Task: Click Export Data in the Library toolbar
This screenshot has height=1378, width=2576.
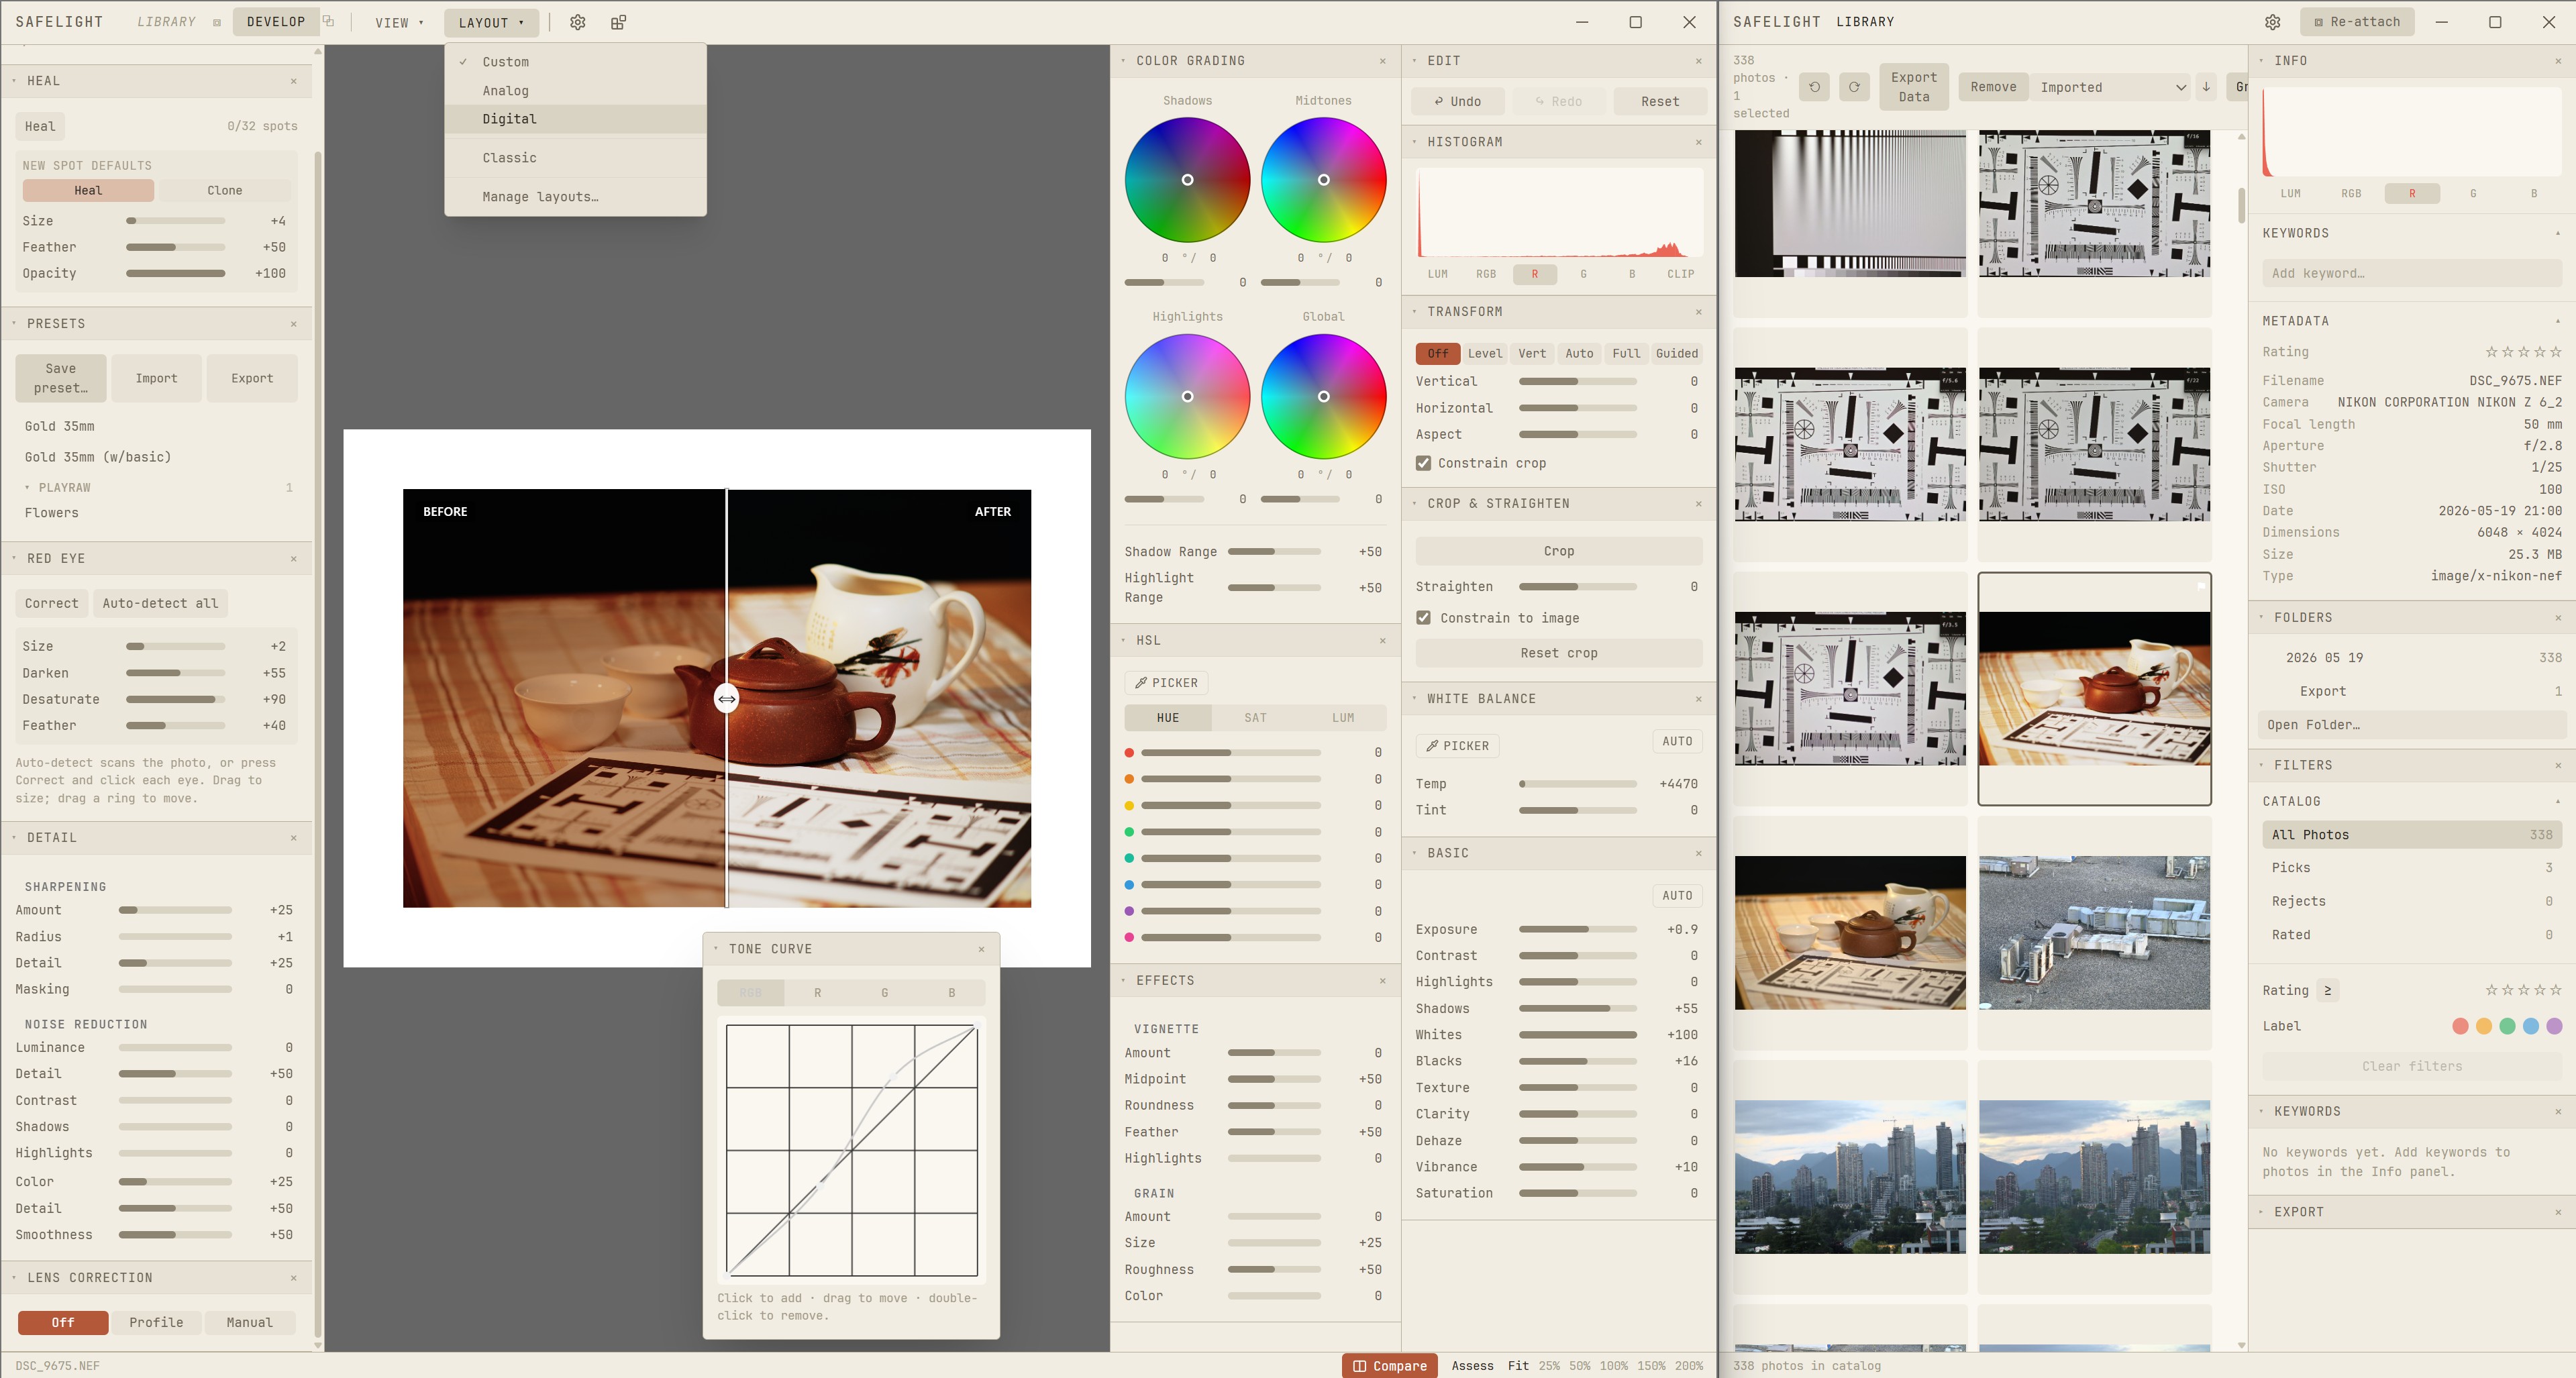Action: point(1913,87)
